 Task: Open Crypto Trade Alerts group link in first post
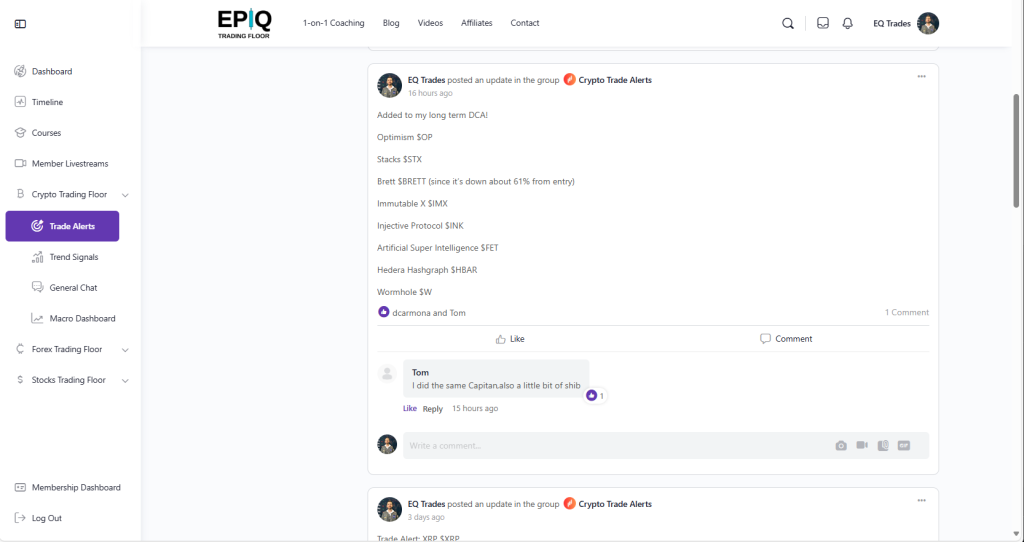point(615,80)
